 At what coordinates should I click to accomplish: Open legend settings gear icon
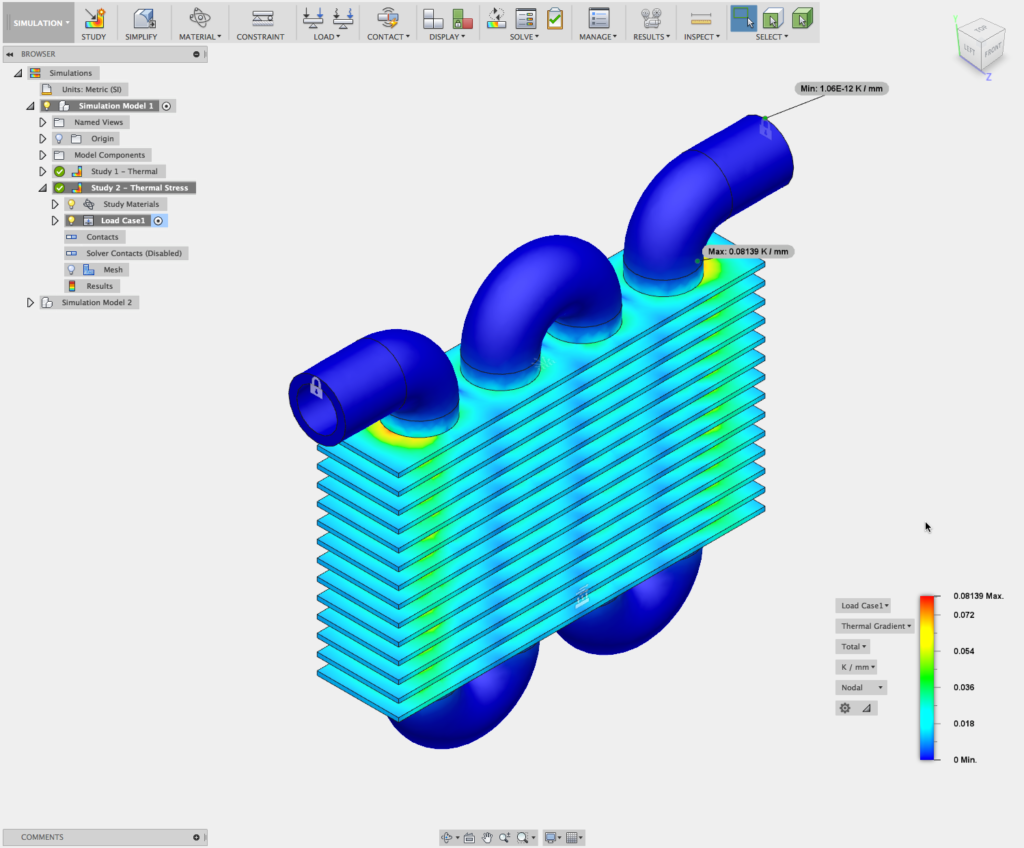[x=845, y=708]
